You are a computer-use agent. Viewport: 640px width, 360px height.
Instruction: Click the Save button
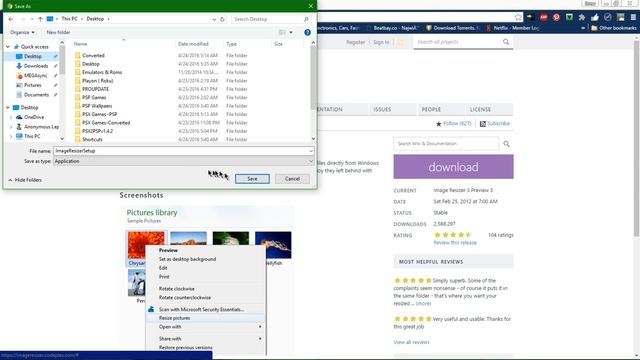point(252,179)
